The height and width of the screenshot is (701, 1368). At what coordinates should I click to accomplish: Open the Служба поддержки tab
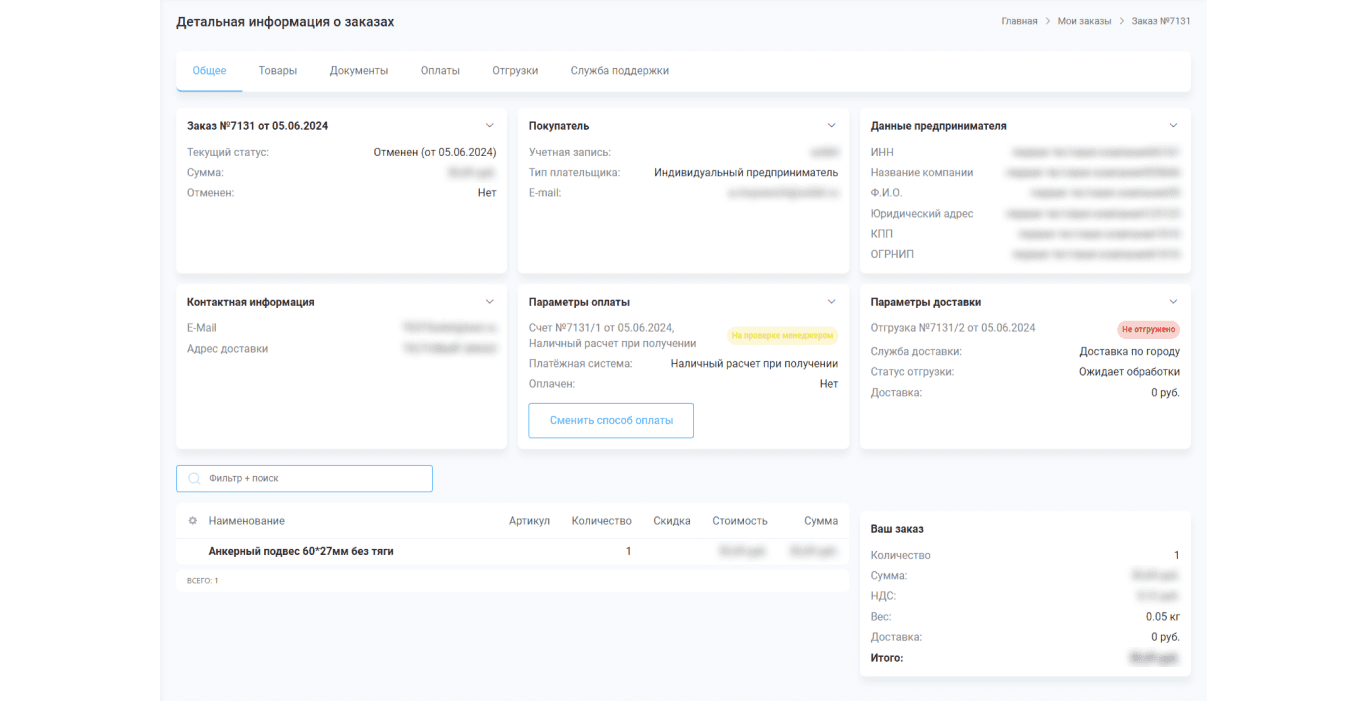pos(620,71)
